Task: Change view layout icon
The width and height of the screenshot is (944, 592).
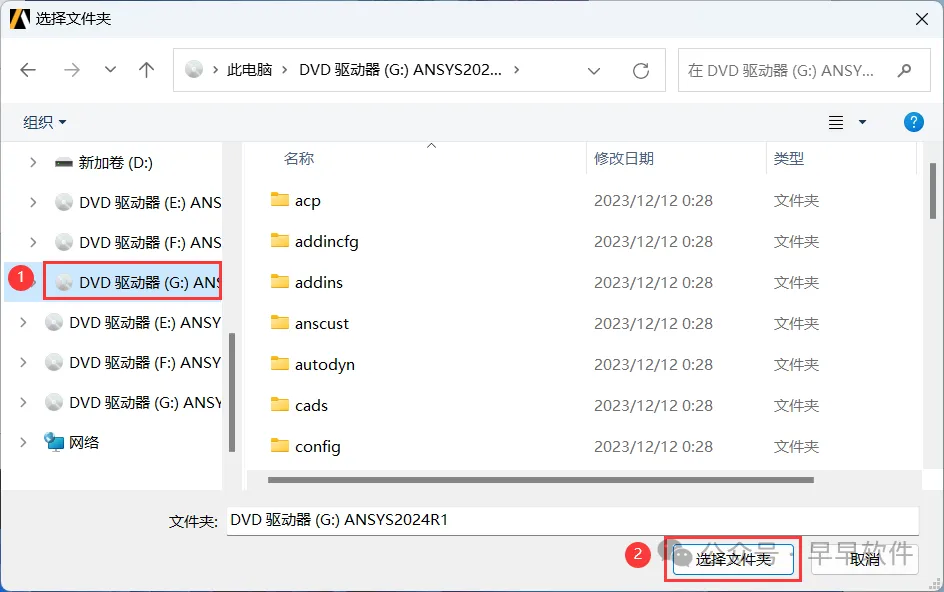Action: pyautogui.click(x=836, y=122)
